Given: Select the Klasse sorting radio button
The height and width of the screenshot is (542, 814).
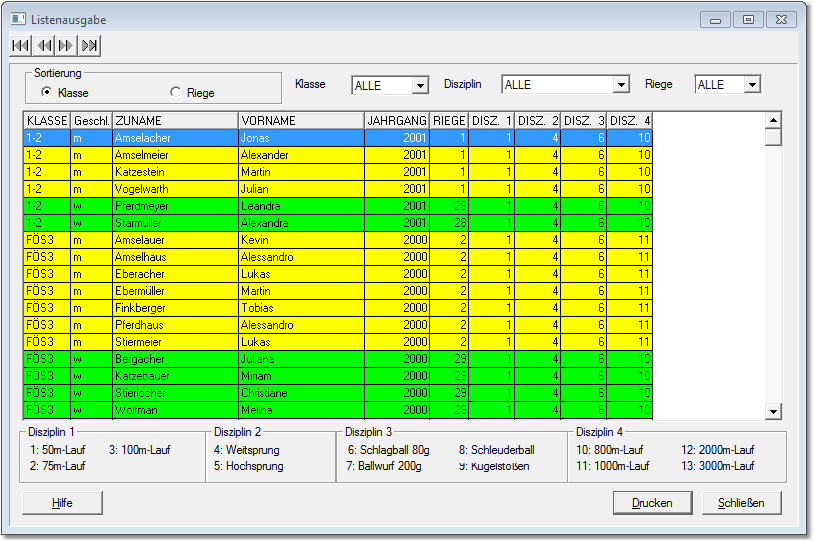Looking at the screenshot, I should point(46,92).
